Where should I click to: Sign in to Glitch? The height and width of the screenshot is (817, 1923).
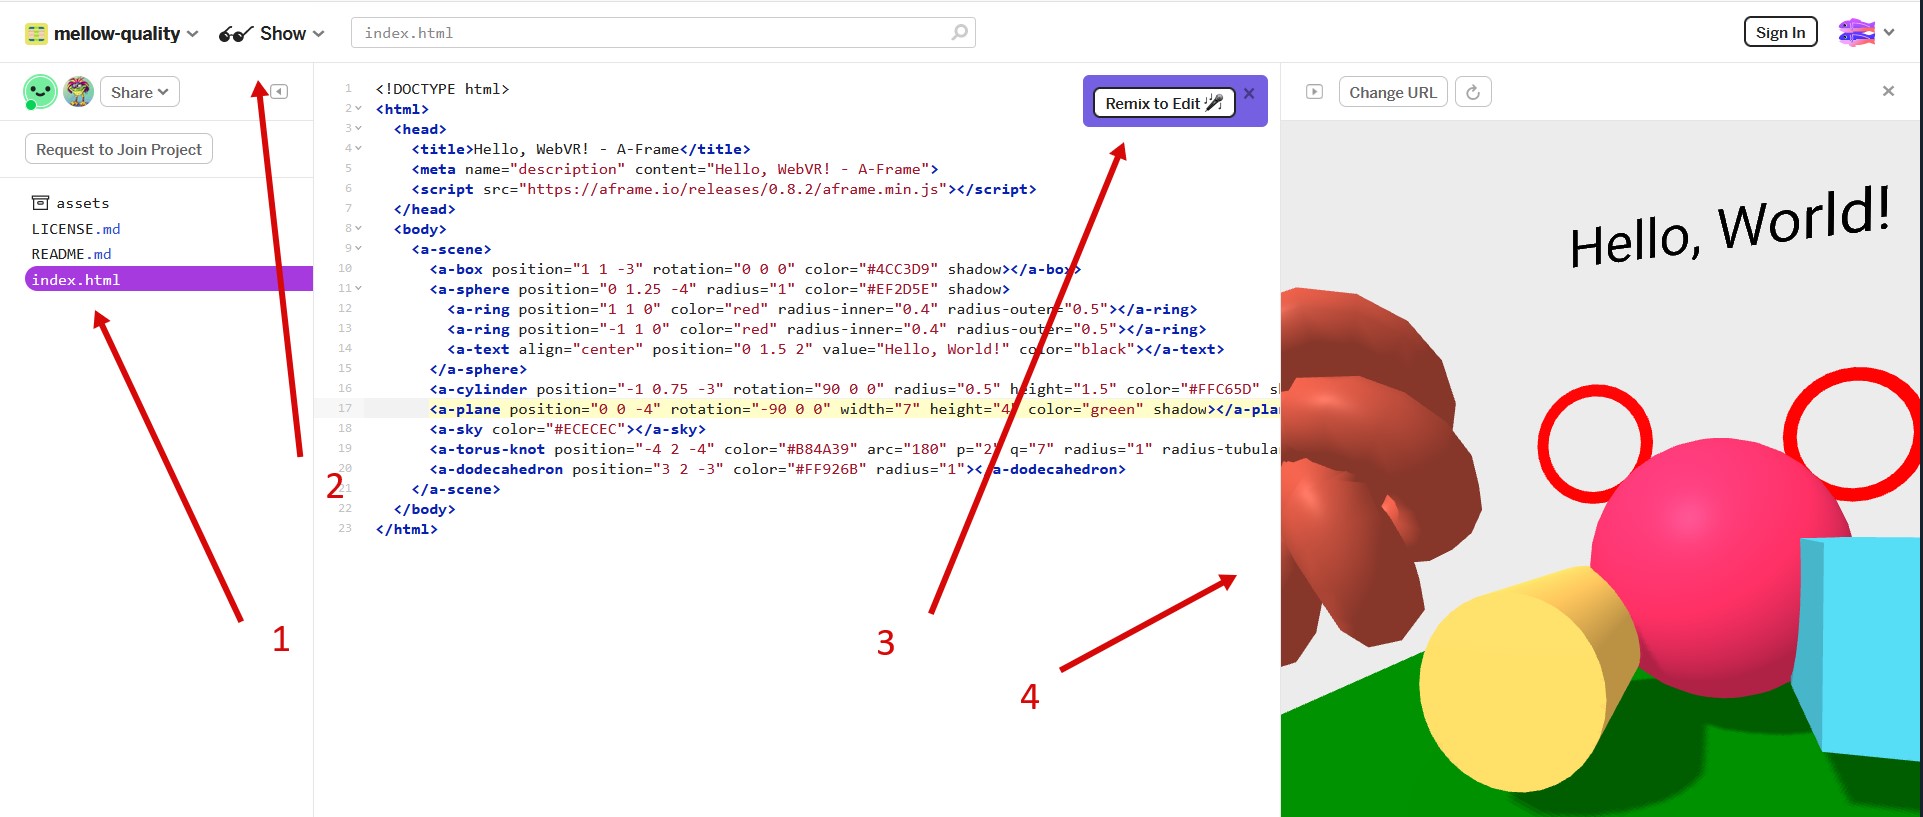(x=1780, y=32)
